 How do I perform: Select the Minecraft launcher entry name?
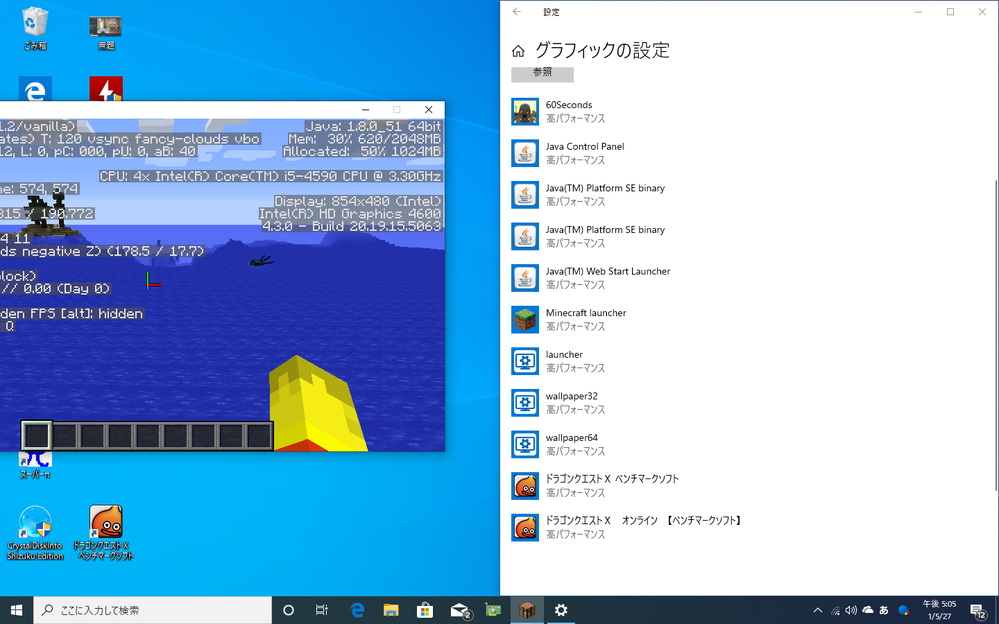(x=586, y=312)
